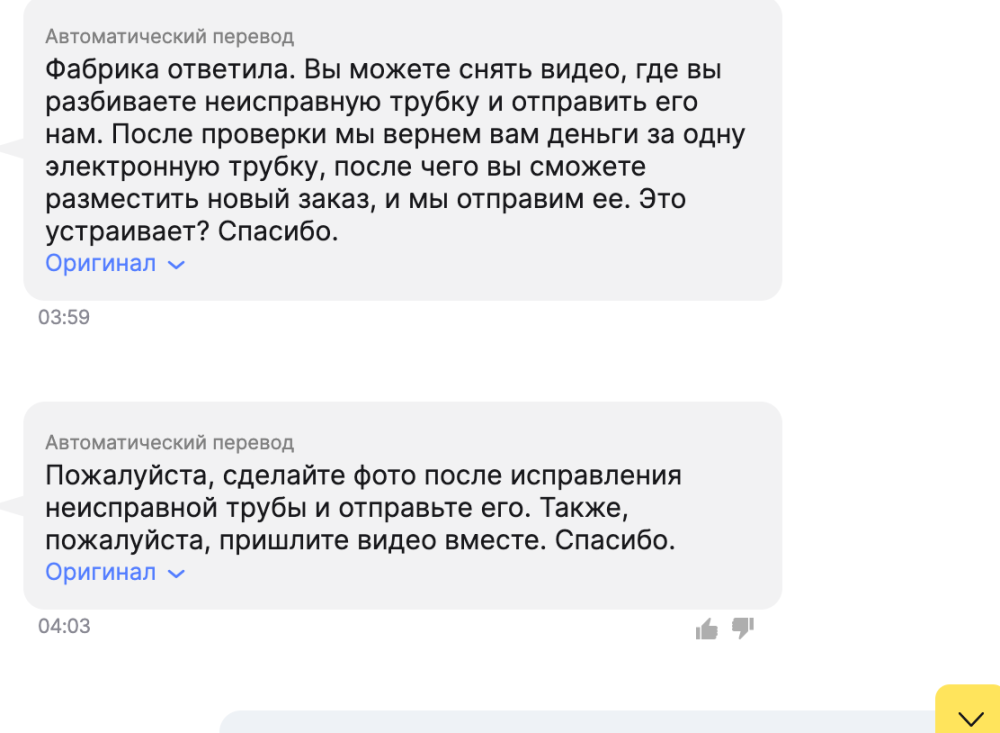Expand the chevron beside Оригинал in the 03:59 message
The image size is (1000, 733).
[176, 265]
